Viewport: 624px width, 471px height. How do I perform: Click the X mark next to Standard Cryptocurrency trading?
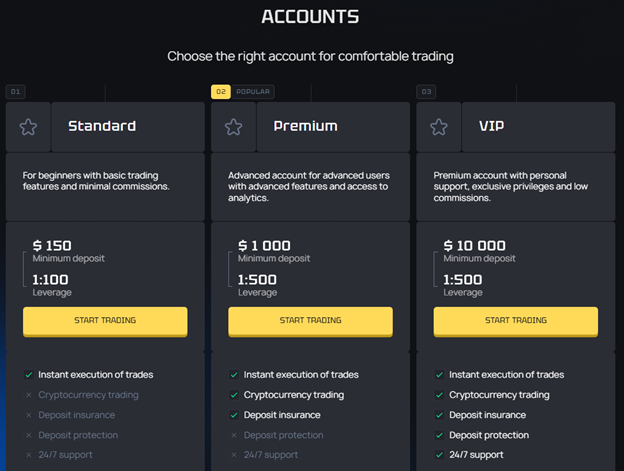(x=28, y=395)
